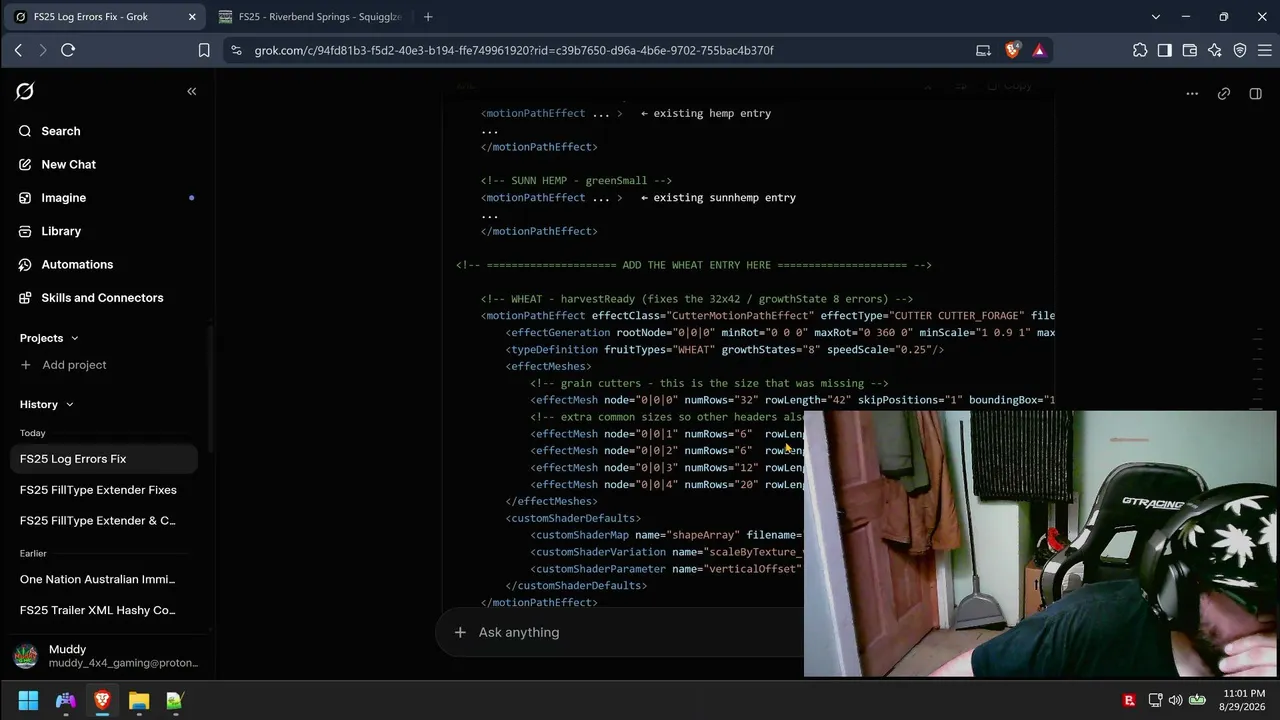Viewport: 1280px width, 720px height.
Task: Click the webcam video overlay
Action: (1040, 544)
